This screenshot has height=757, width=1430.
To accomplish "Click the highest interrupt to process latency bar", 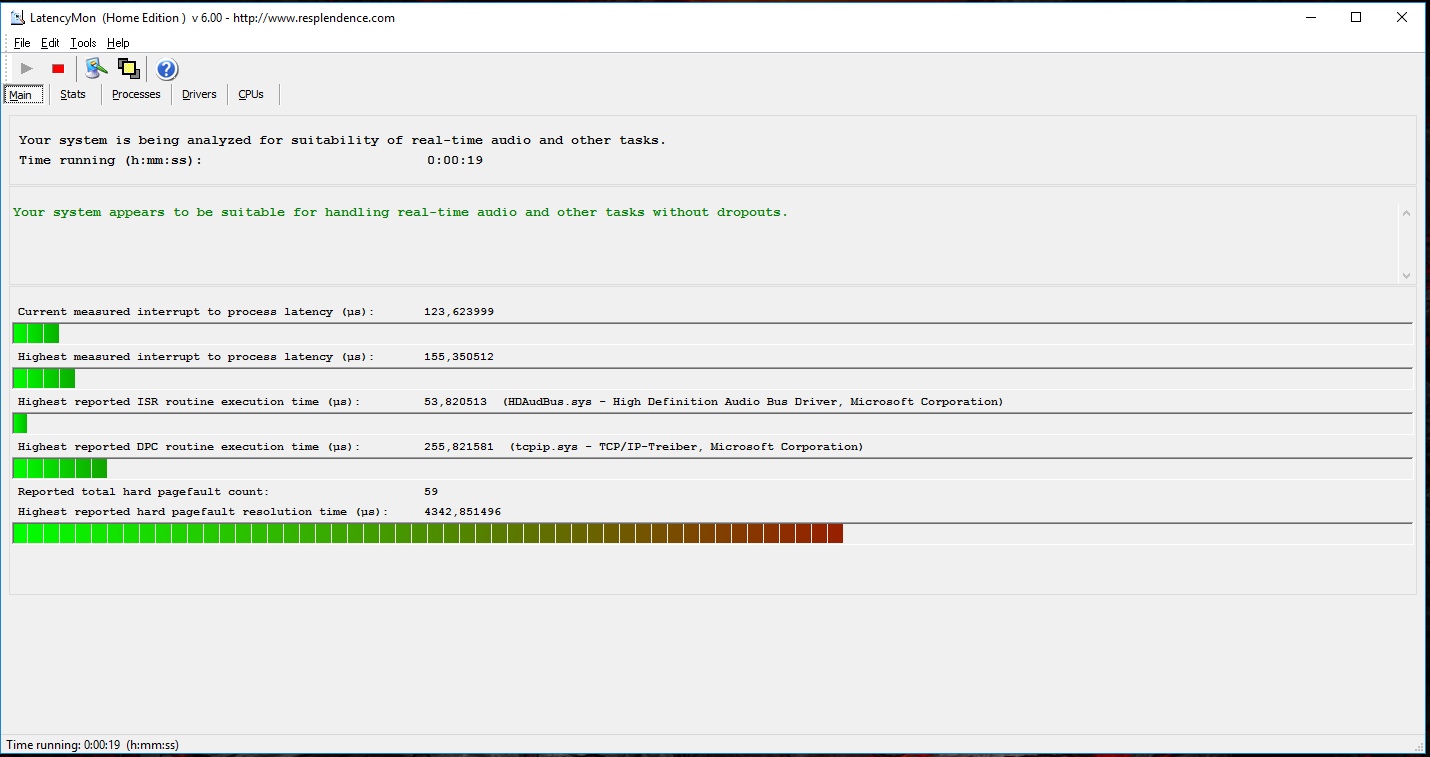I will 712,378.
